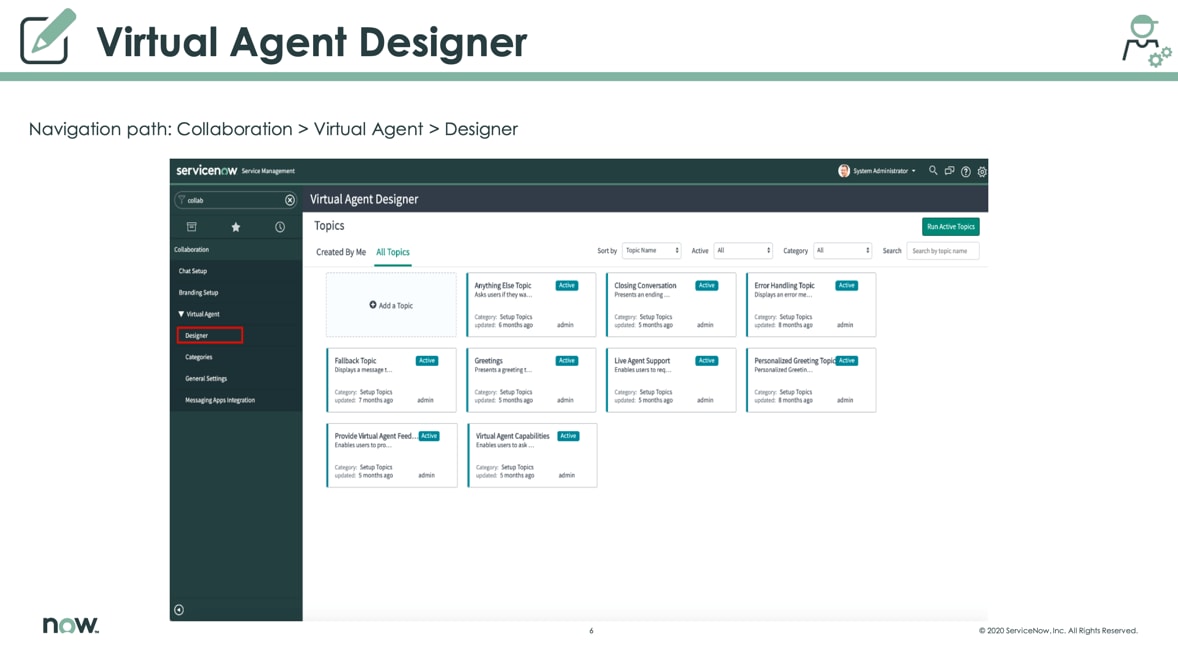This screenshot has width=1178, height=659.
Task: Open the Anything Else Topic card
Action: tap(530, 305)
